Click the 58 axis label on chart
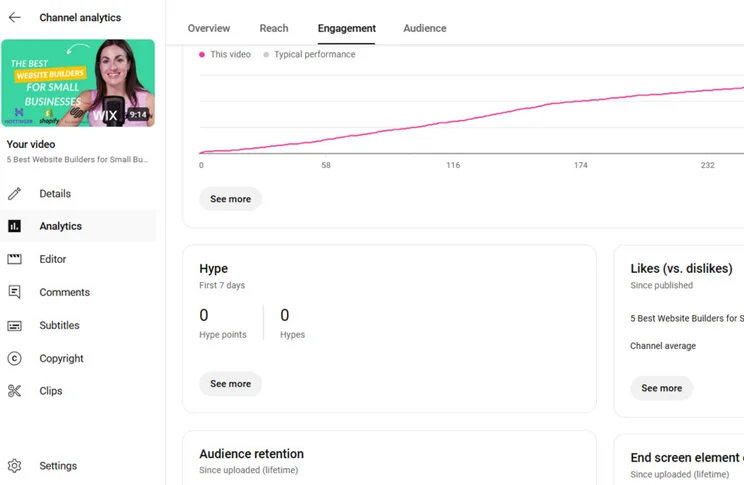Image resolution: width=744 pixels, height=485 pixels. pos(326,165)
